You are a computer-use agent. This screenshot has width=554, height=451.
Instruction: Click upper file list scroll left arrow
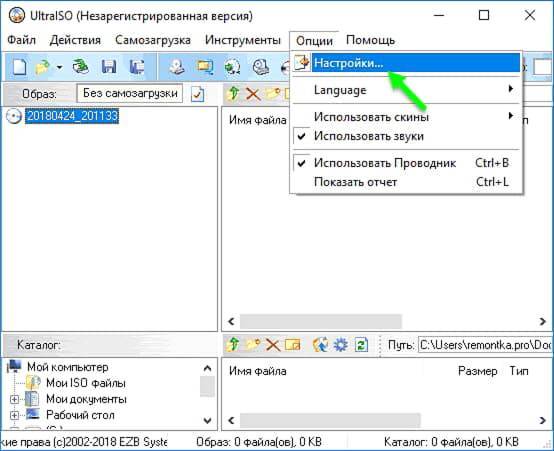[231, 321]
